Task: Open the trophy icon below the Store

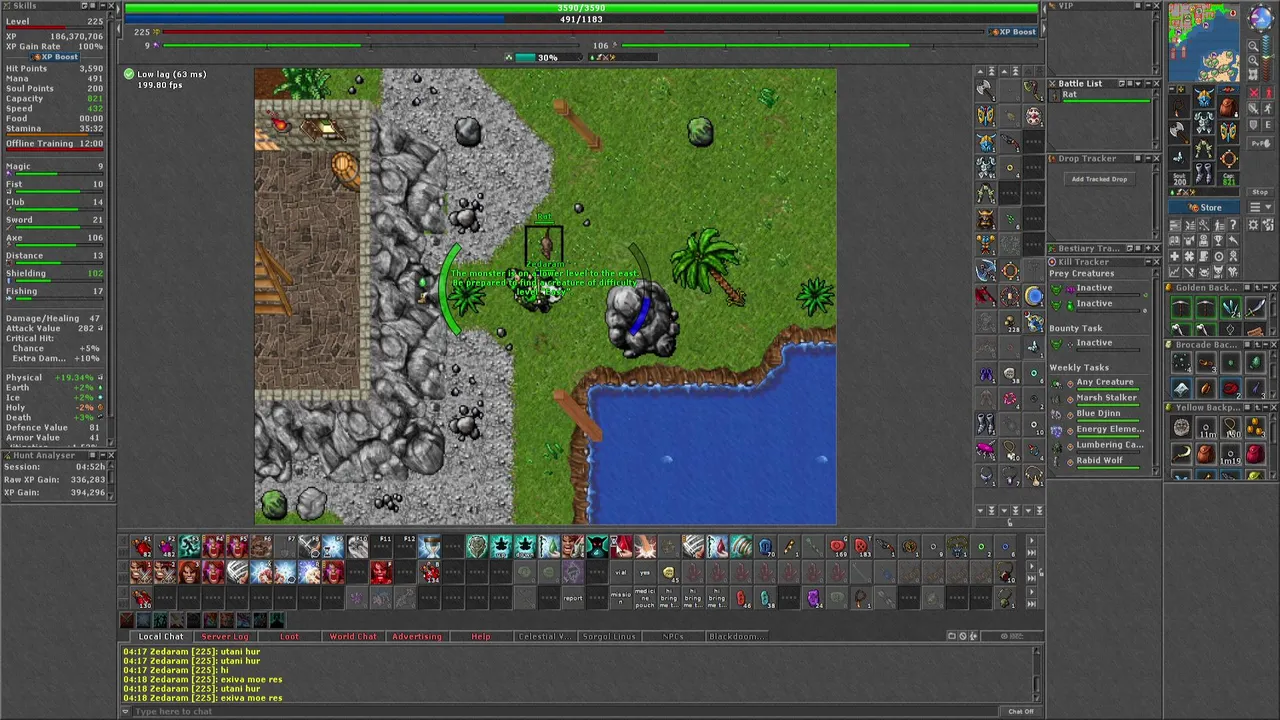Action: (x=1218, y=240)
